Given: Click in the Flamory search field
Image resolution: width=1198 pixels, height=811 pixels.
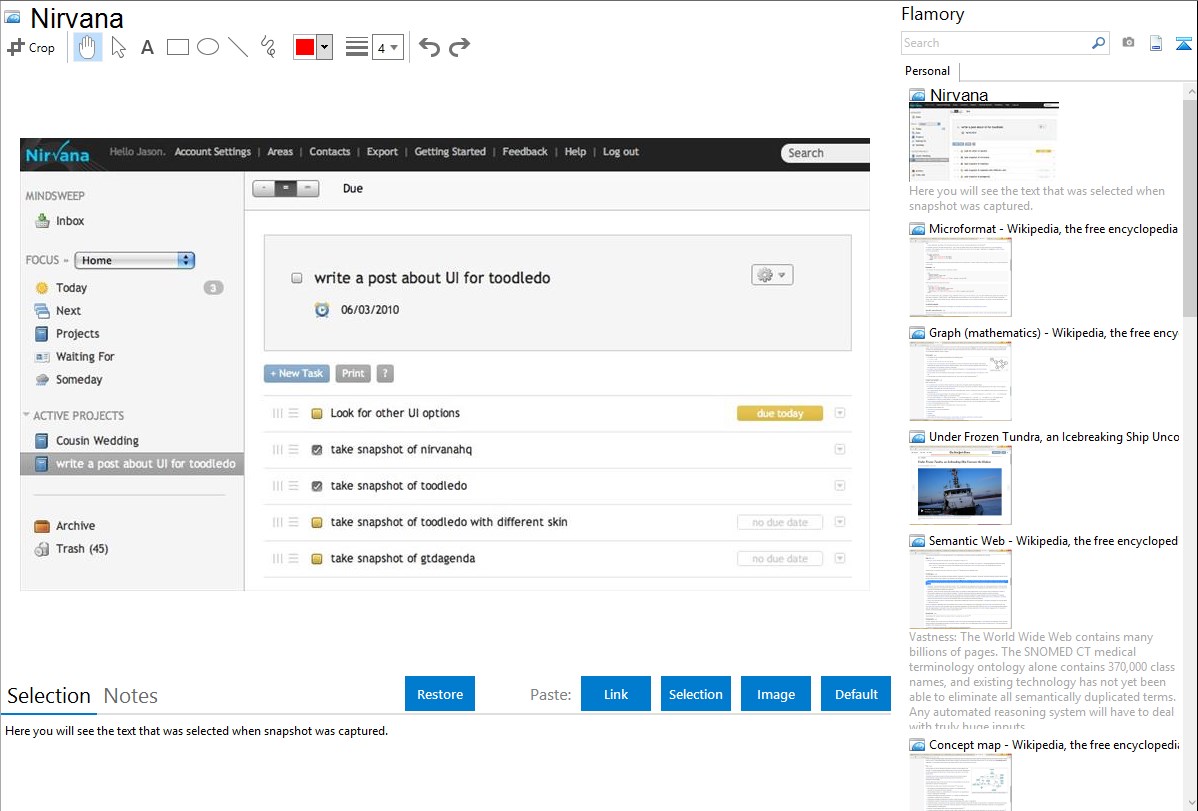Looking at the screenshot, I should click(995, 43).
